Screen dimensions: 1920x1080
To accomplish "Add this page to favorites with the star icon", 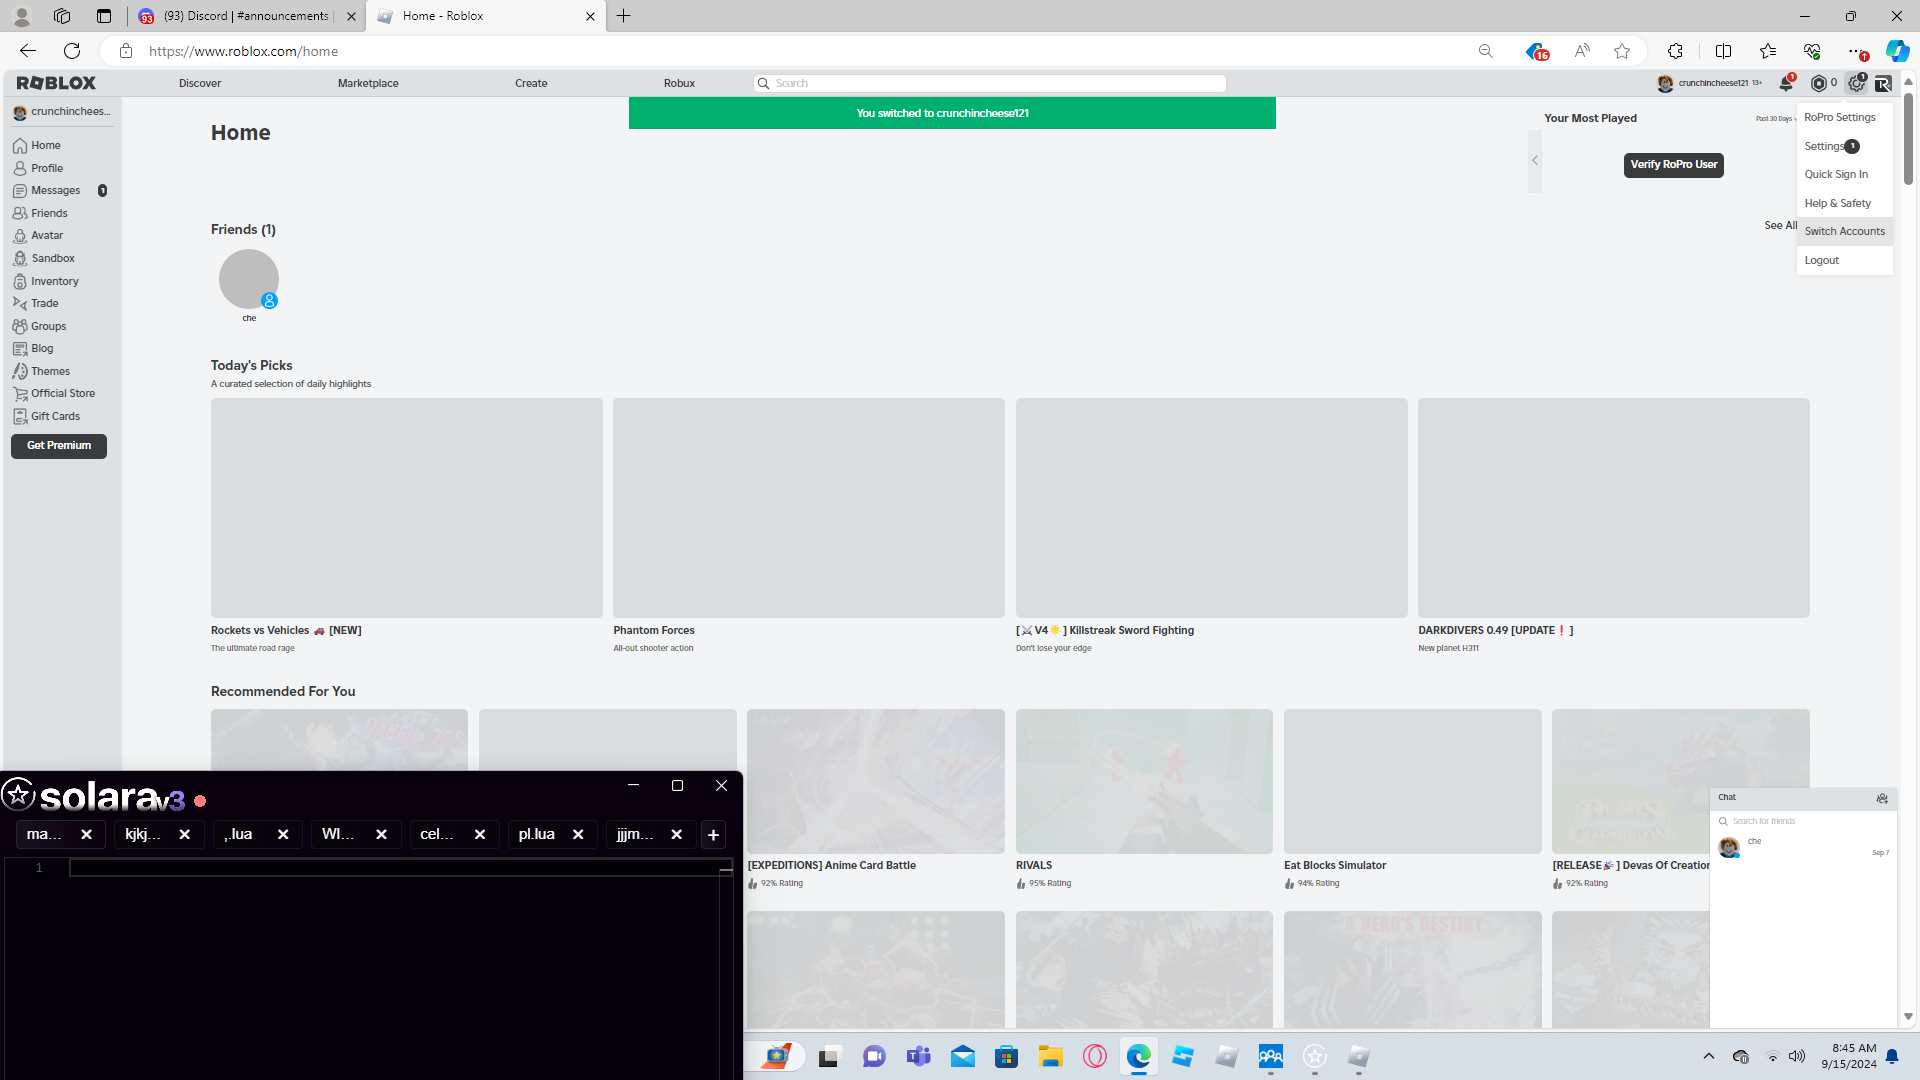I will coord(1622,51).
